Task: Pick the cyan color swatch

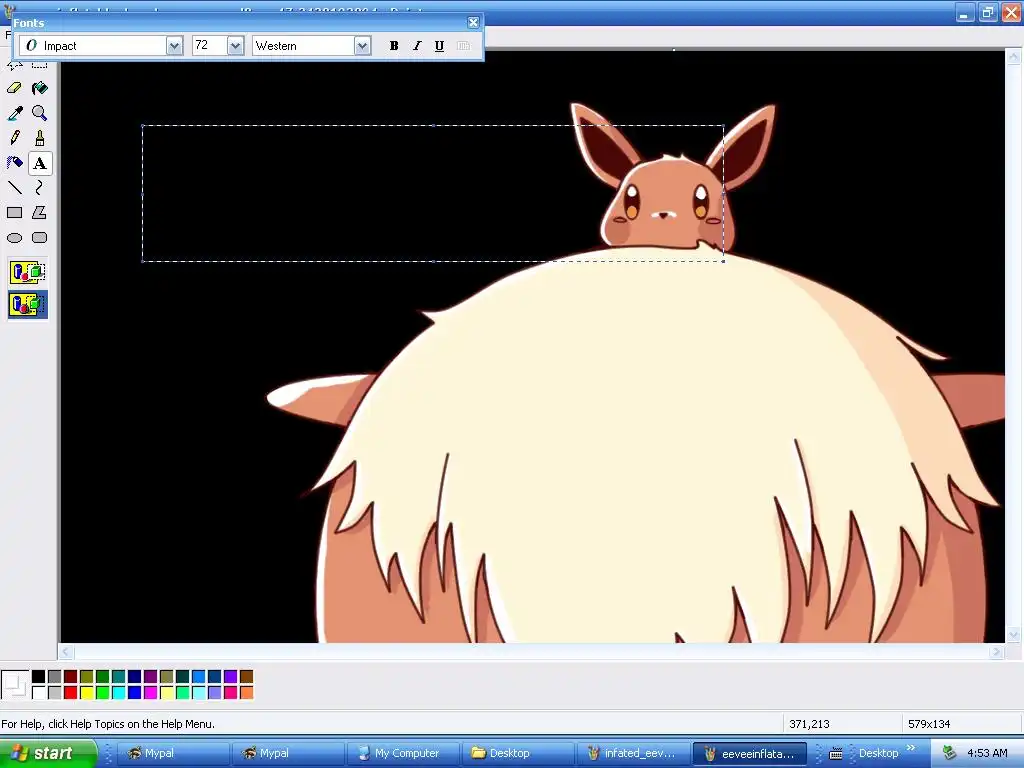Action: 118,692
